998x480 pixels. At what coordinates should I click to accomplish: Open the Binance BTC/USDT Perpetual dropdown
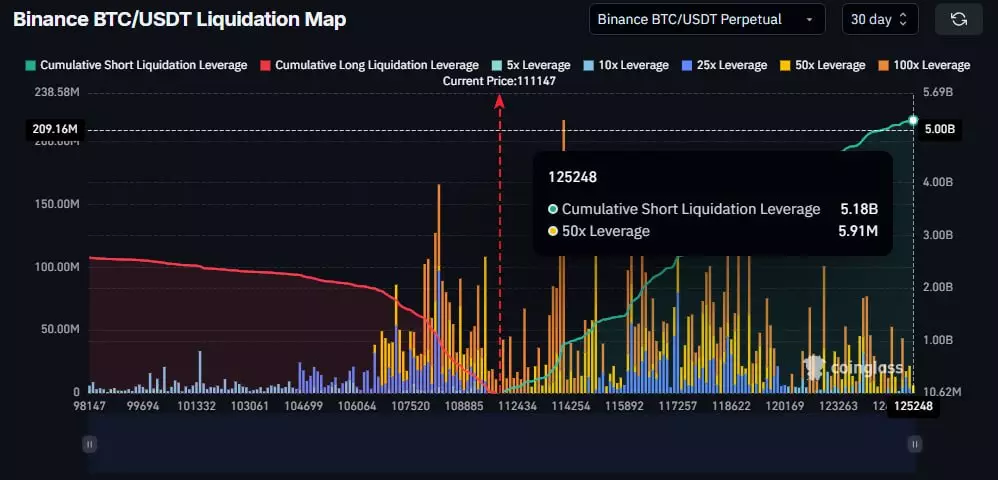pyautogui.click(x=706, y=19)
